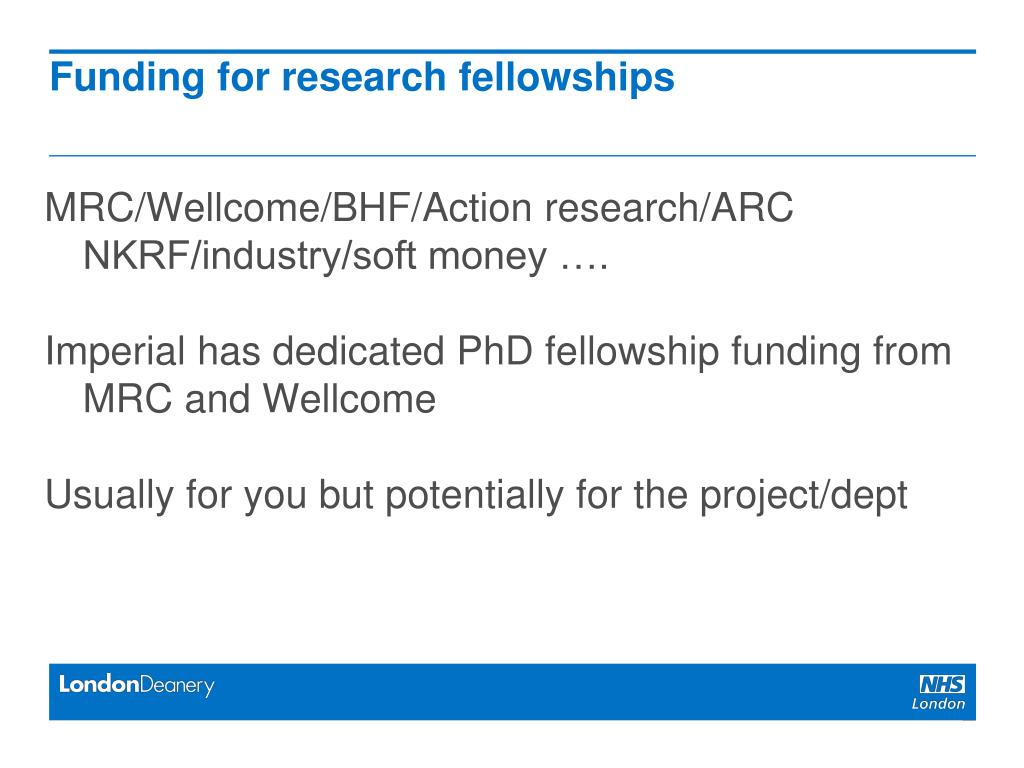
Task: Click the word London under NHS logo
Action: click(938, 704)
